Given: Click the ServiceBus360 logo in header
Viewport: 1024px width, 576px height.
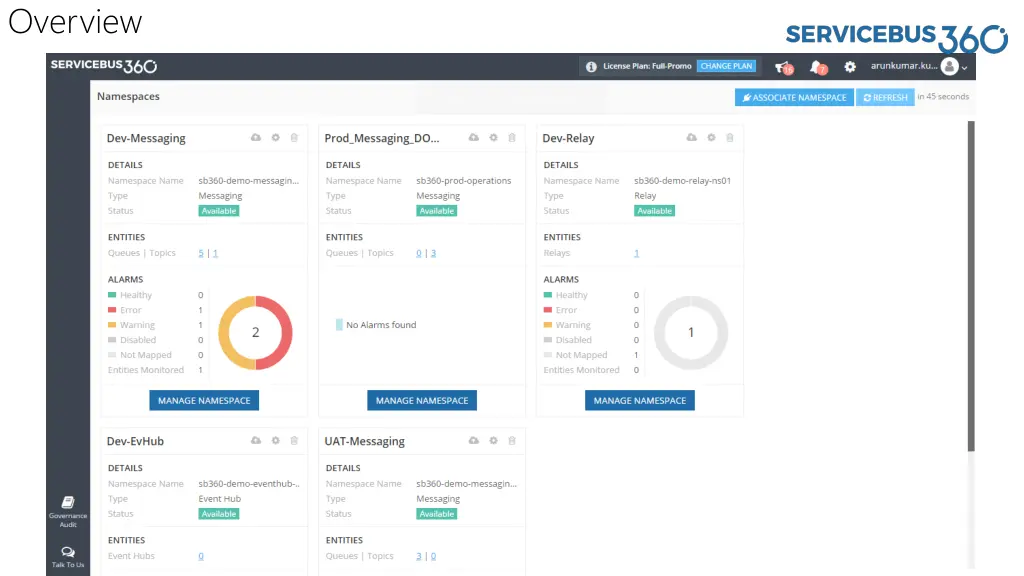Looking at the screenshot, I should coord(104,66).
